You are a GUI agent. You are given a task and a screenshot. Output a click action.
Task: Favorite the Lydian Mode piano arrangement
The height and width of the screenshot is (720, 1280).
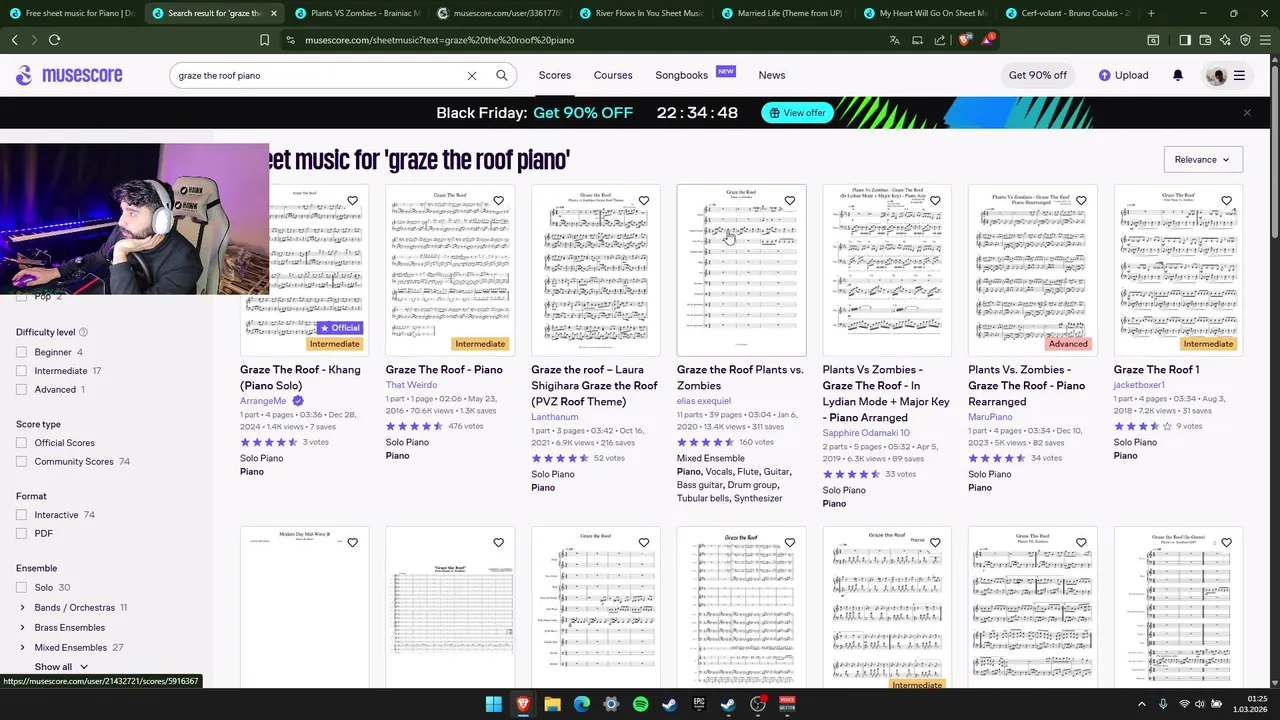point(935,201)
